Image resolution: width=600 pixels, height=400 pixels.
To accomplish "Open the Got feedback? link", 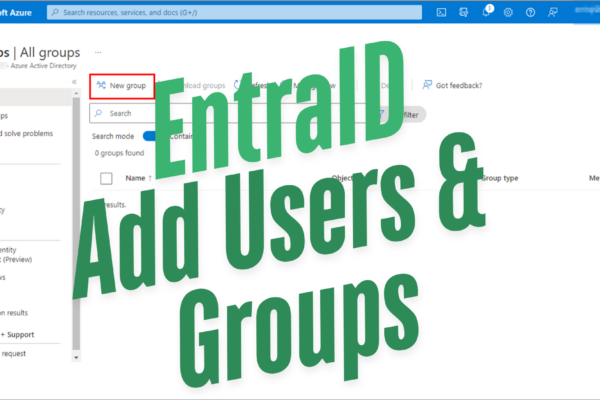I will pyautogui.click(x=452, y=85).
